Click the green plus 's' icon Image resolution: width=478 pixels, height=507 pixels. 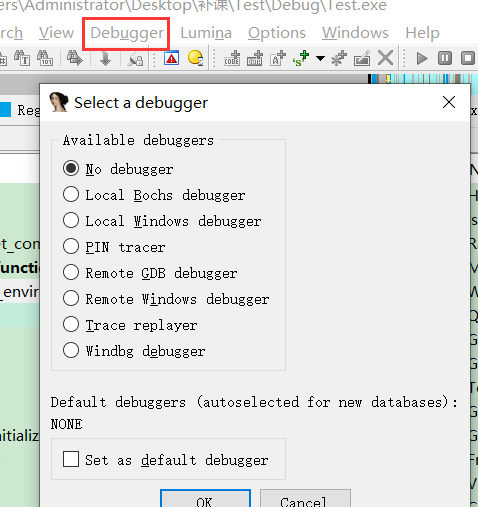pos(301,58)
